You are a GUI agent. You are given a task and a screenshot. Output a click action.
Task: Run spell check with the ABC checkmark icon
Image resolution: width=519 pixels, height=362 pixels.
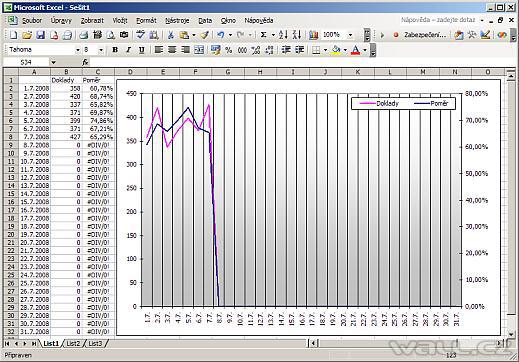pos(140,35)
